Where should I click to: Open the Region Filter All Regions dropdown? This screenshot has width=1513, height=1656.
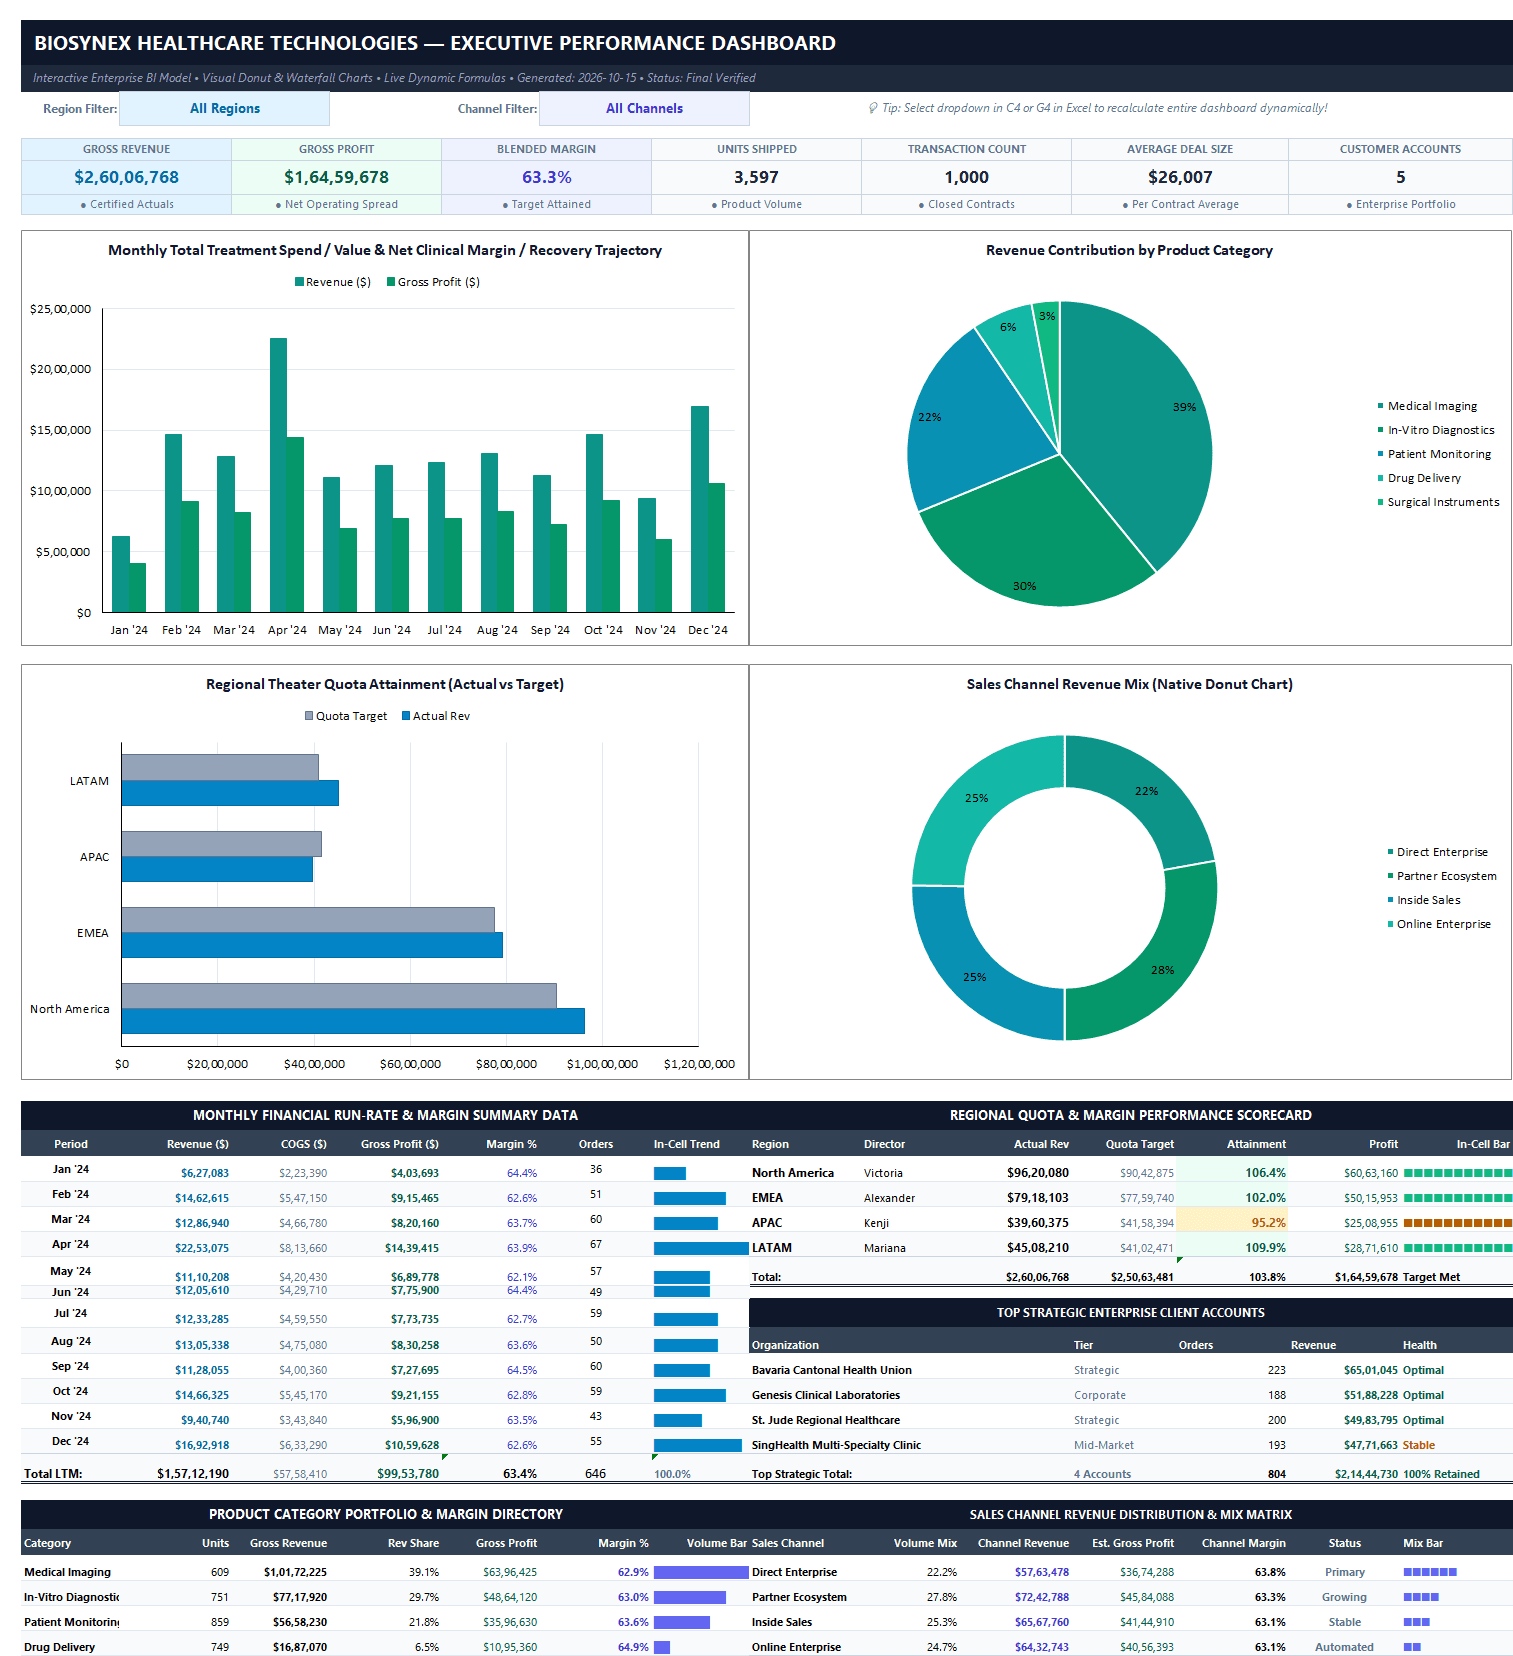pyautogui.click(x=224, y=109)
